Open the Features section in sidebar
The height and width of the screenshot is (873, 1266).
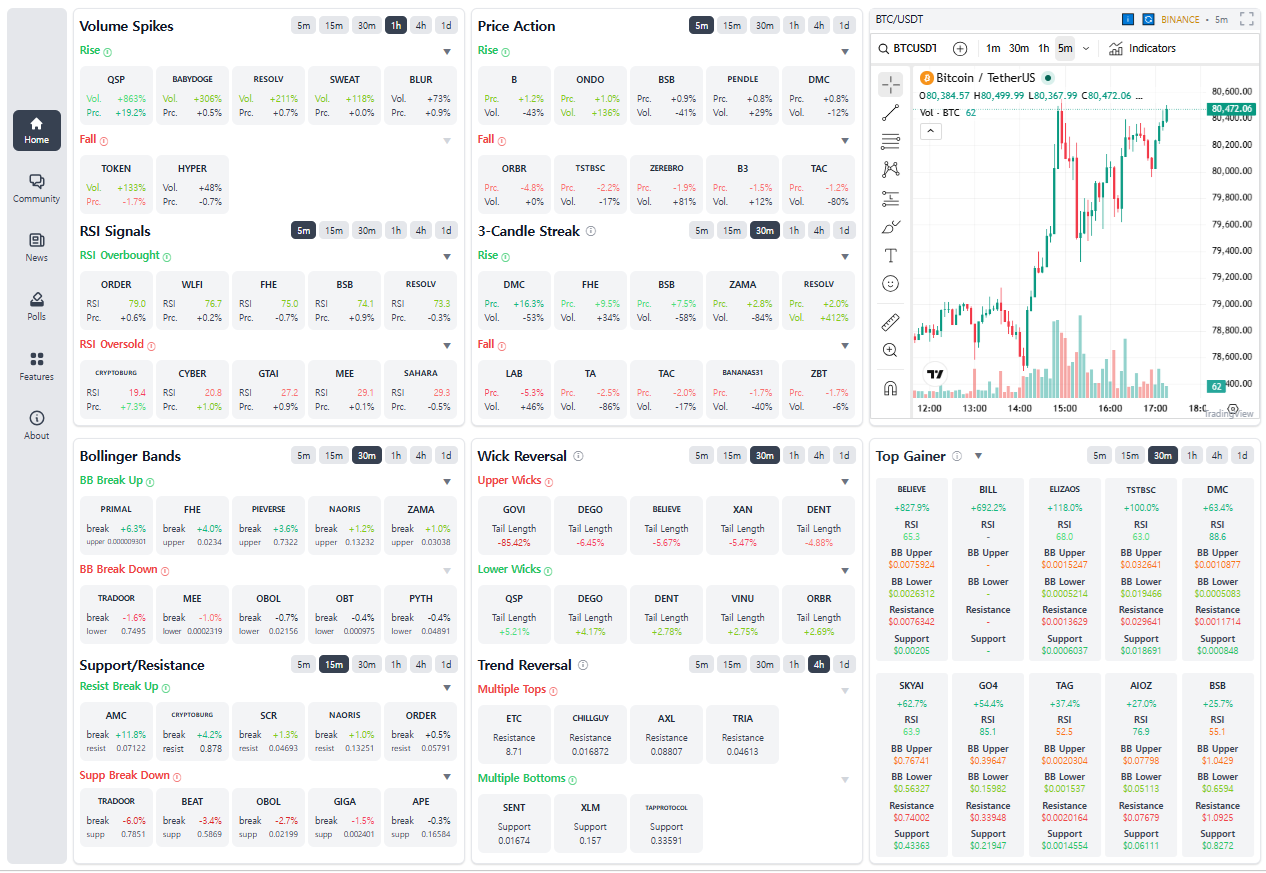37,367
